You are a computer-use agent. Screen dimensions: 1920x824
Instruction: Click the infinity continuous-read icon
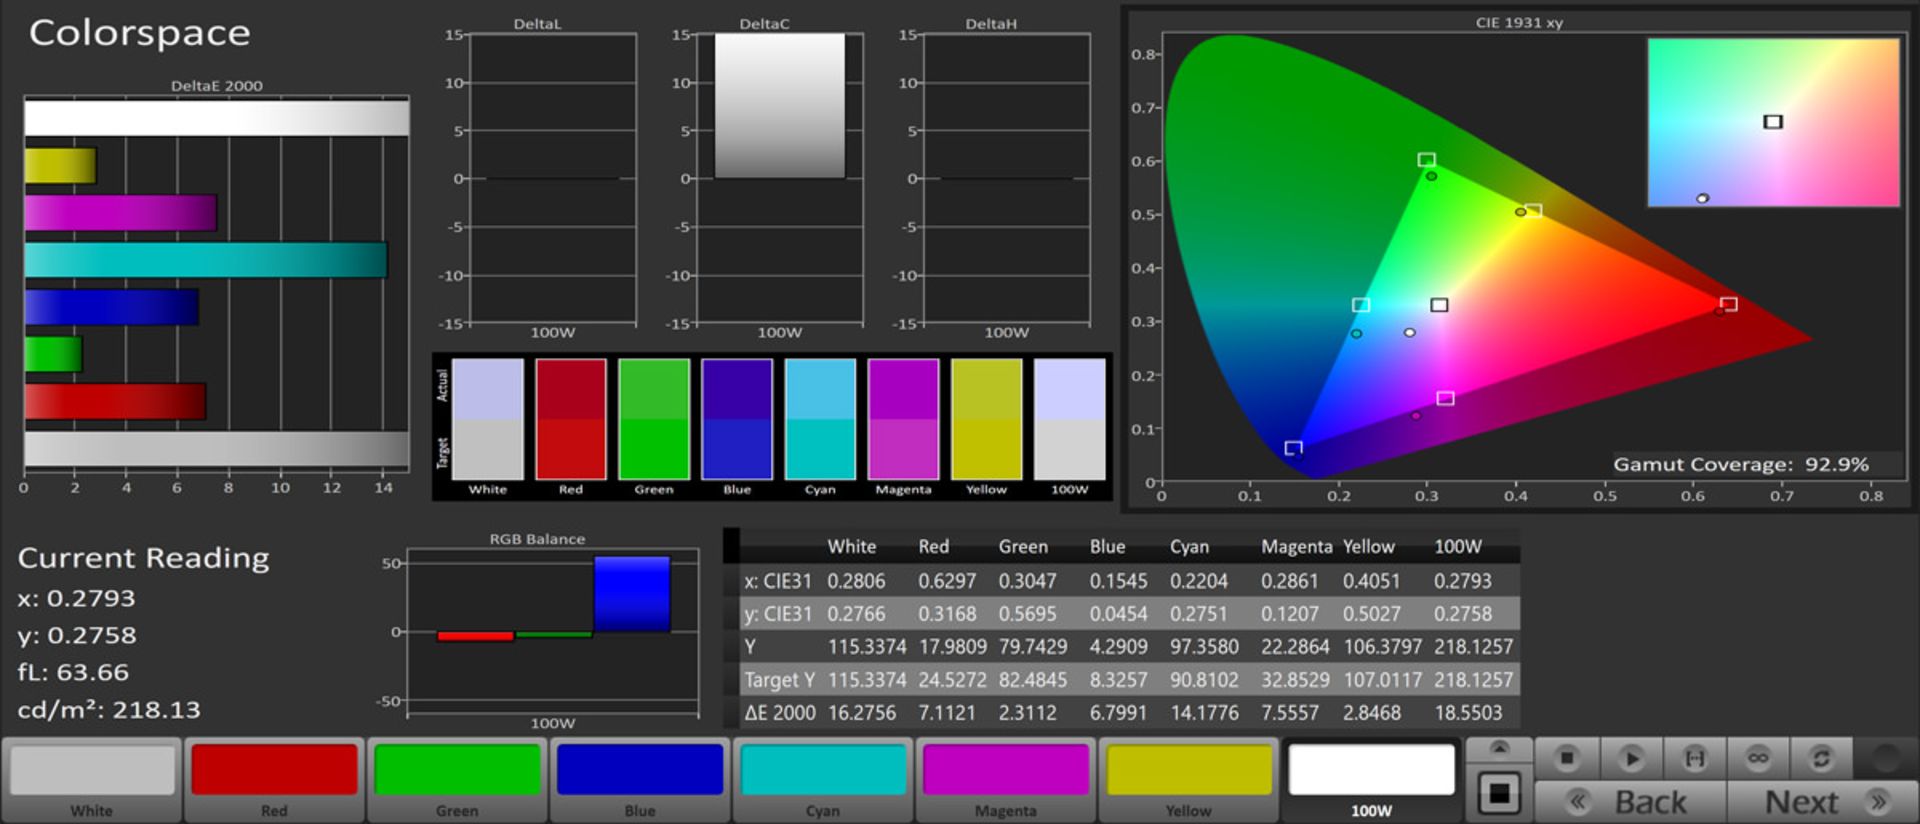tap(1758, 759)
